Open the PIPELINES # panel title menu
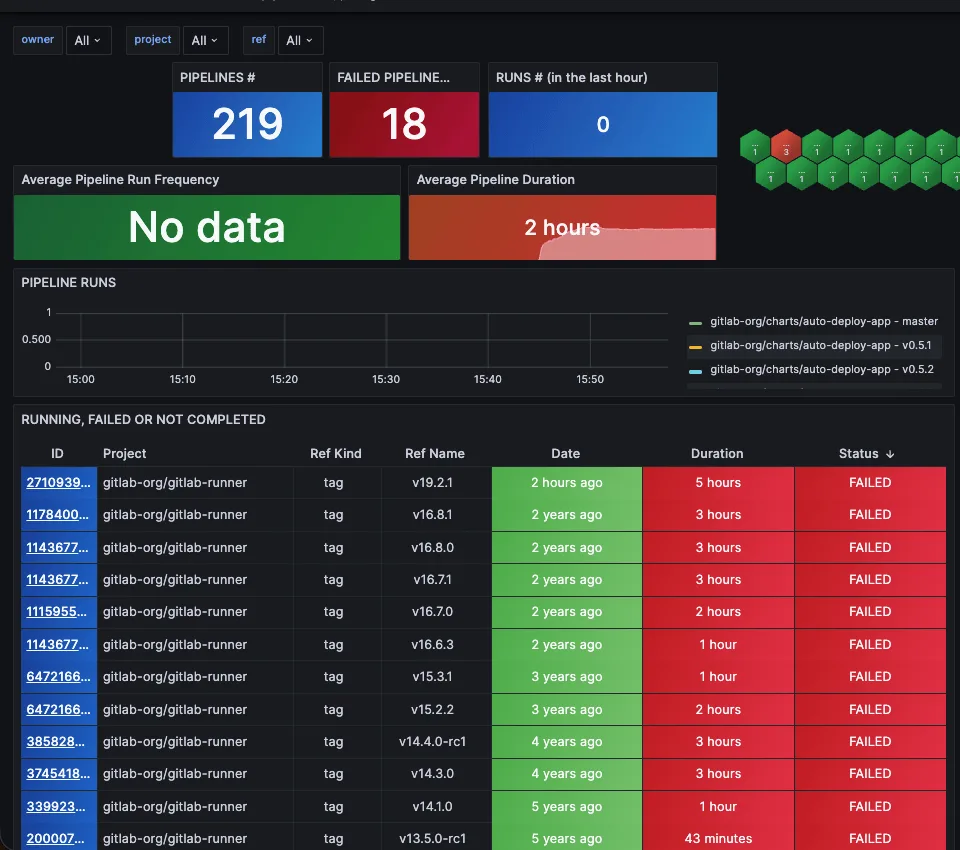The width and height of the screenshot is (960, 850). pos(217,78)
